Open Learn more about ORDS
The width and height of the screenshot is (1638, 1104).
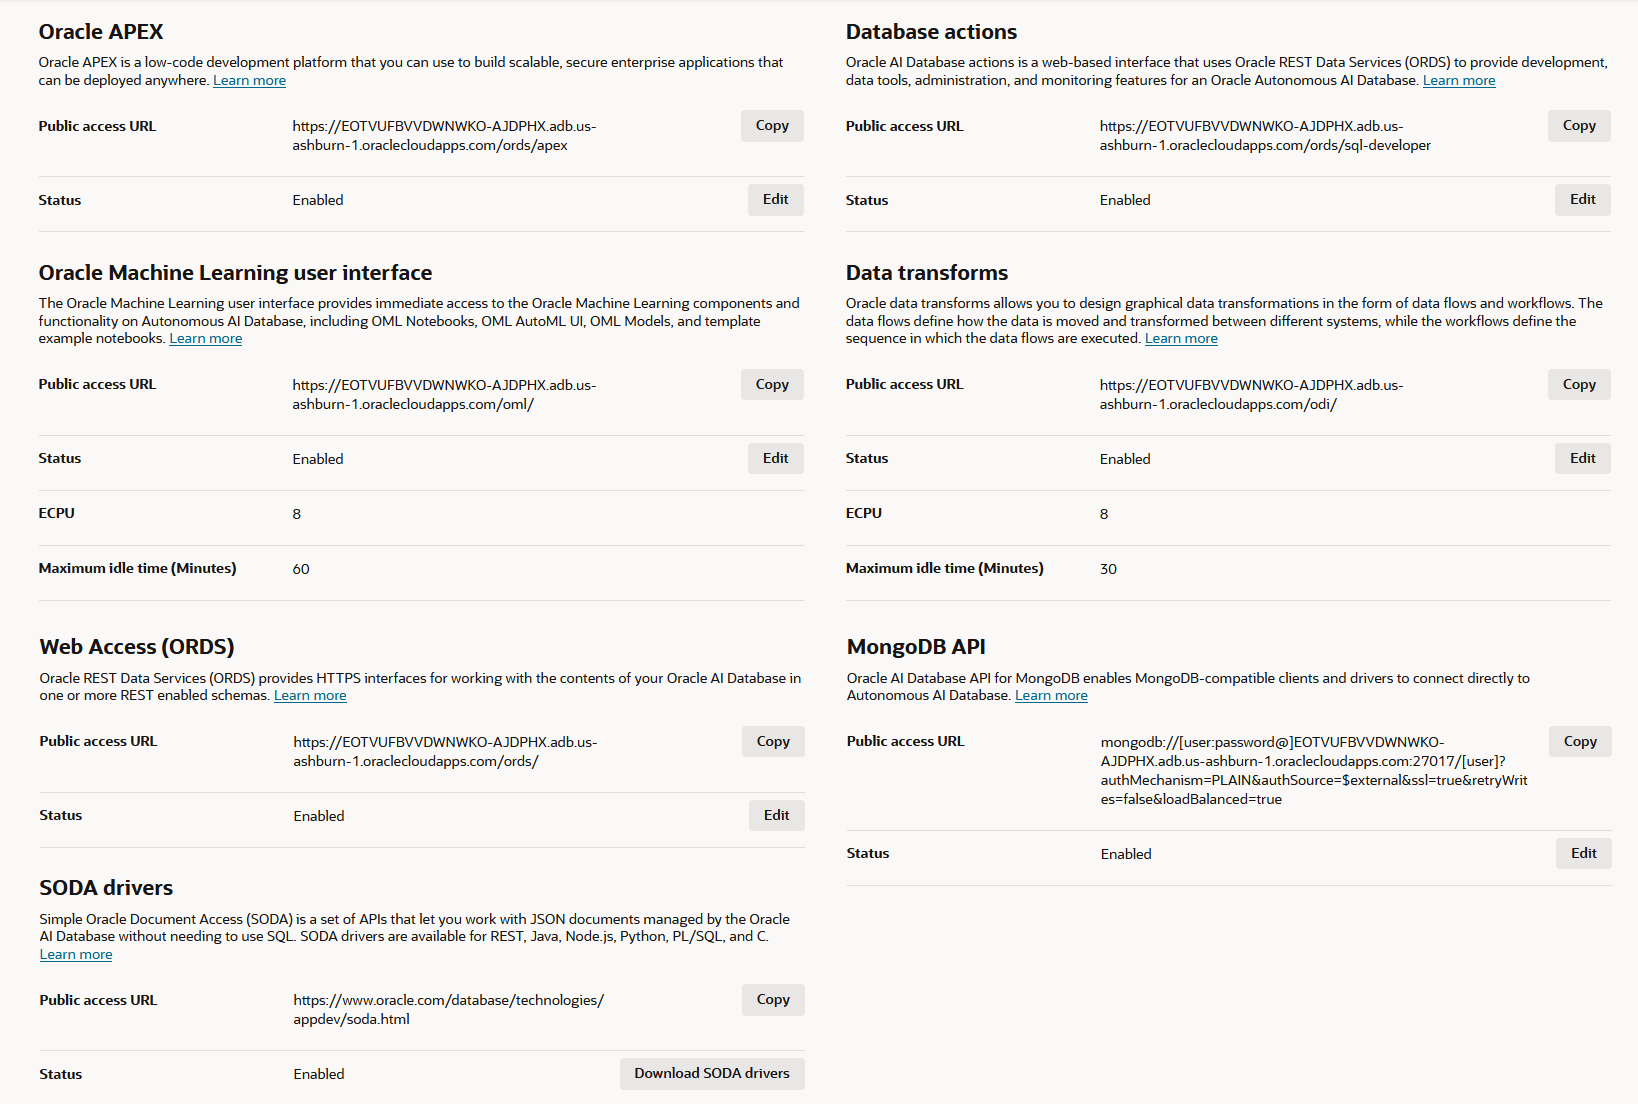point(310,695)
